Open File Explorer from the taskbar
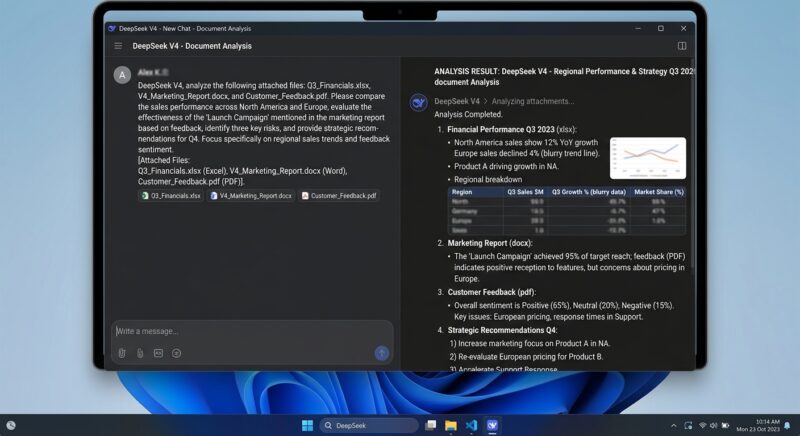 [451, 425]
